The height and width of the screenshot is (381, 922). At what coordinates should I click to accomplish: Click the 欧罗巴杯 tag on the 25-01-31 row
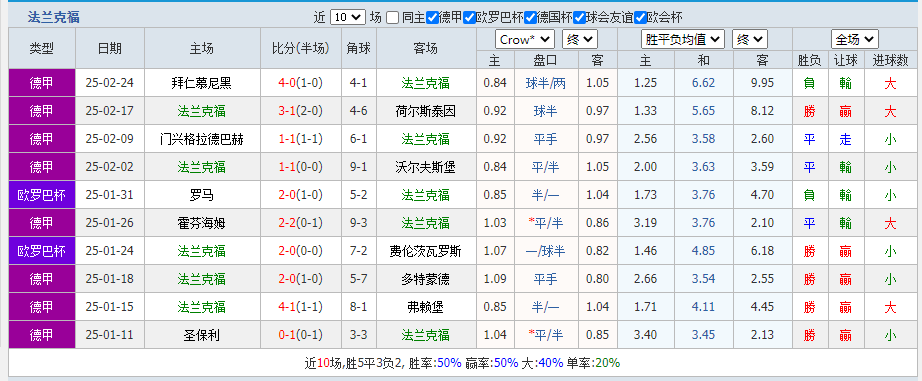pyautogui.click(x=42, y=195)
